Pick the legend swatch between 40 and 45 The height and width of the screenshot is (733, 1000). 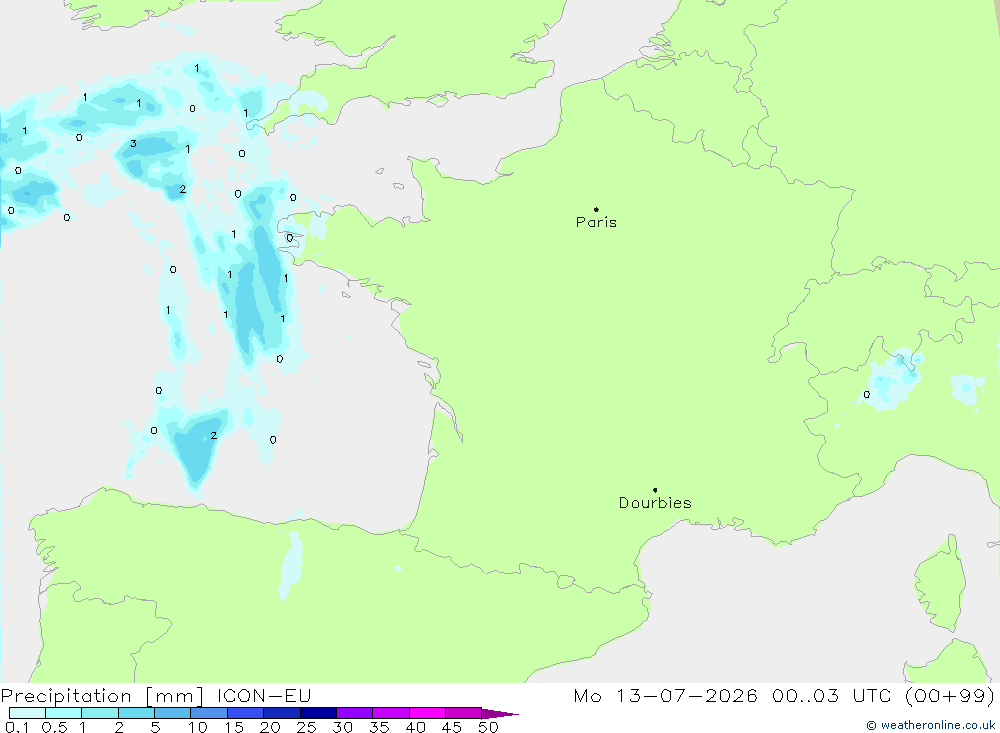[x=427, y=713]
